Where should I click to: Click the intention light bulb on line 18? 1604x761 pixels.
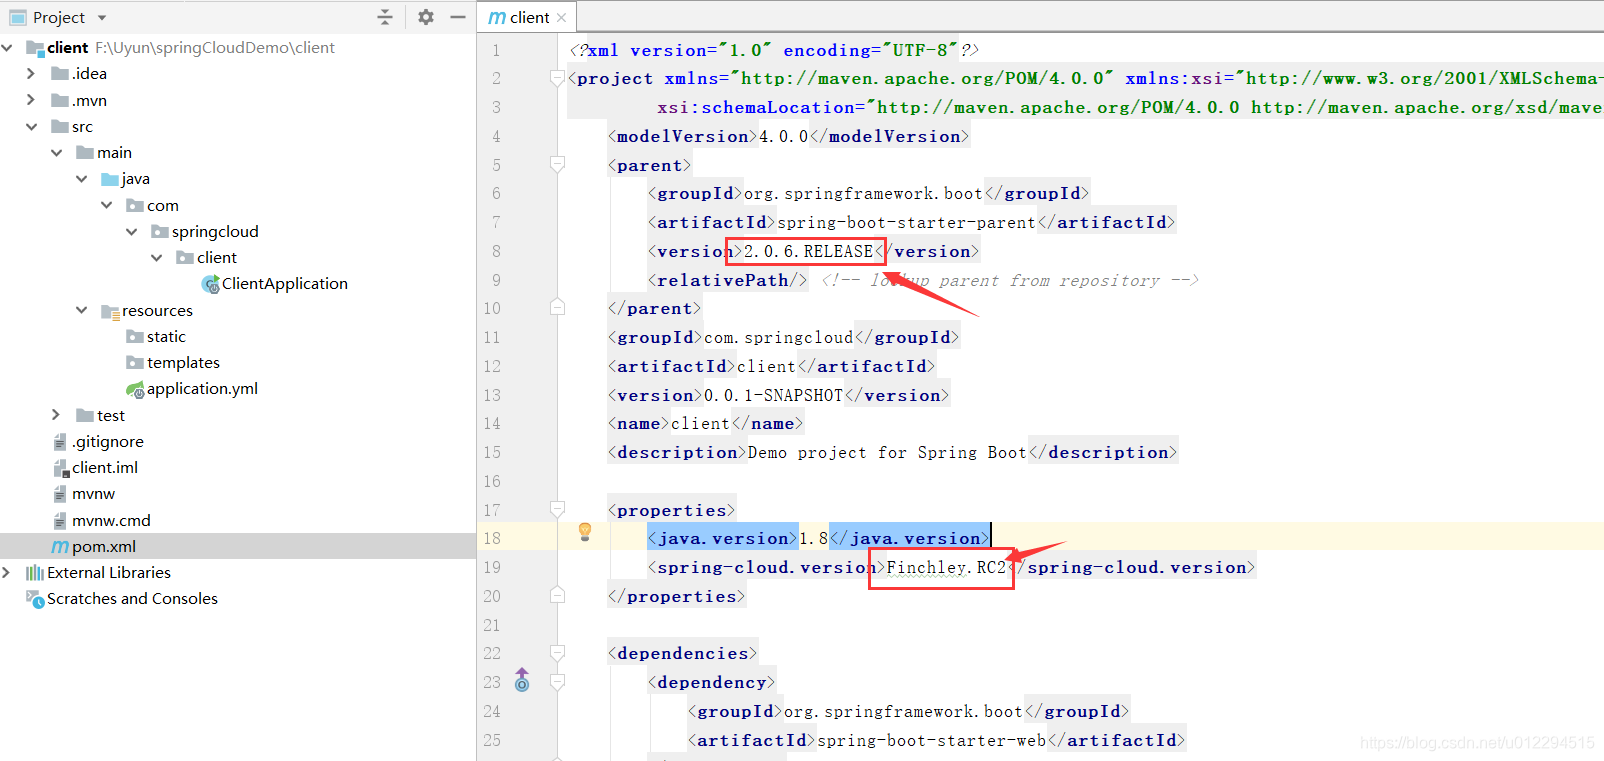[585, 532]
